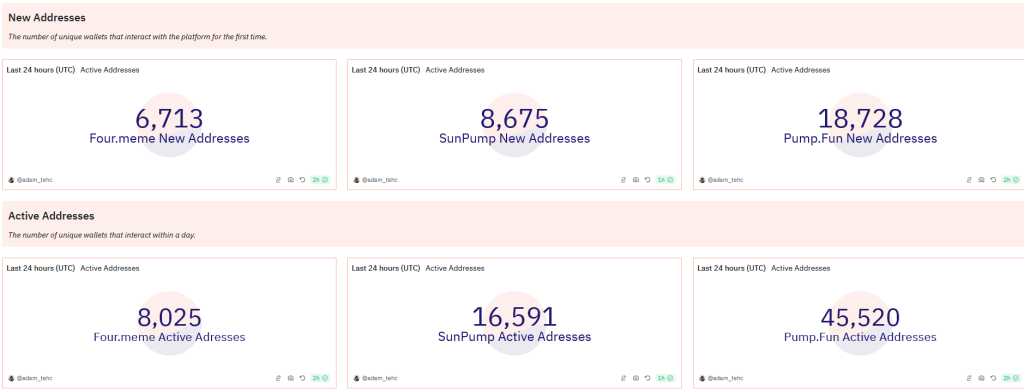The image size is (1024, 390).
Task: Open @adam_tehc profile on SunPump Active Adresses card
Action: [x=380, y=378]
